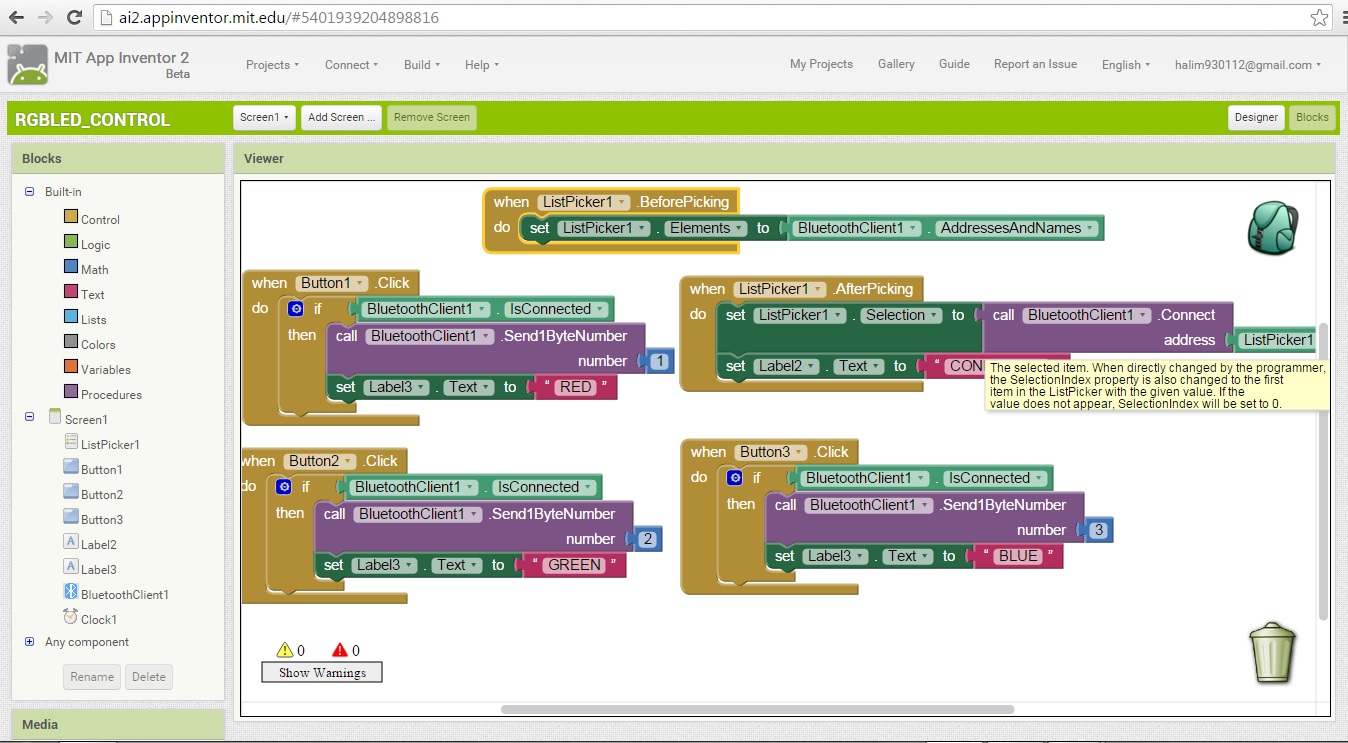Click the browser back arrow
1348x743 pixels.
16,17
